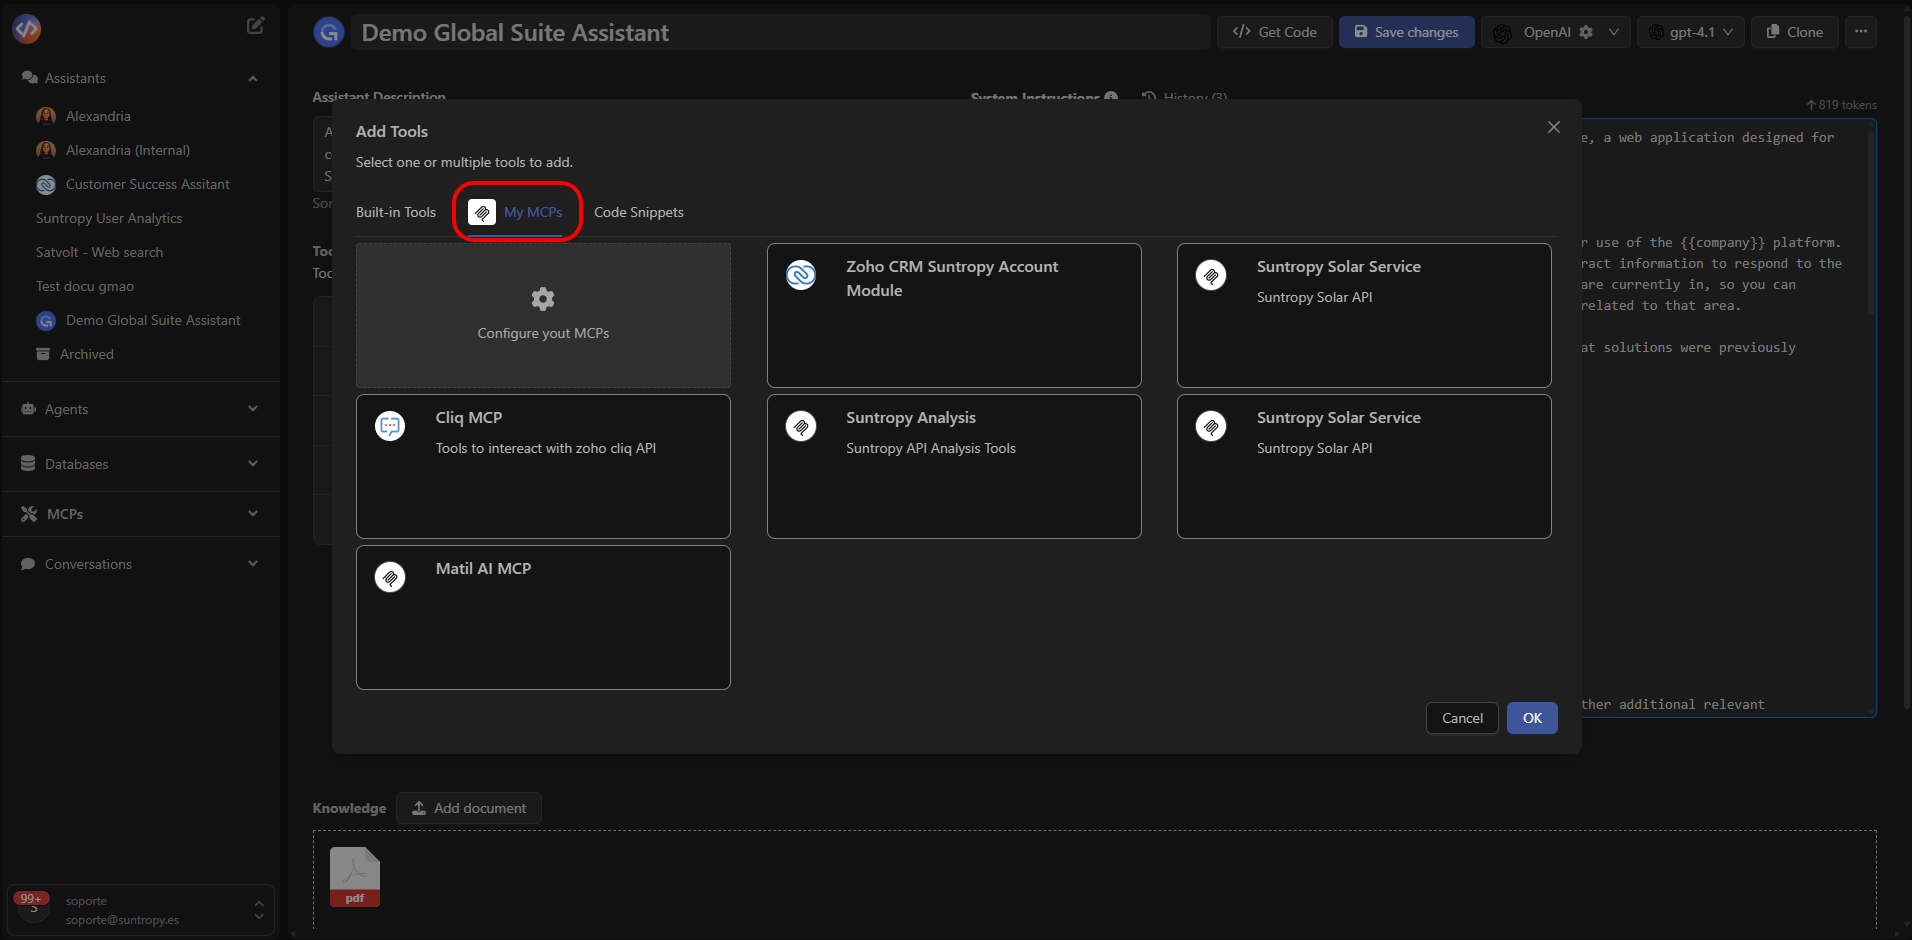Open the more options ellipsis button
Image resolution: width=1912 pixels, height=940 pixels.
coord(1860,32)
